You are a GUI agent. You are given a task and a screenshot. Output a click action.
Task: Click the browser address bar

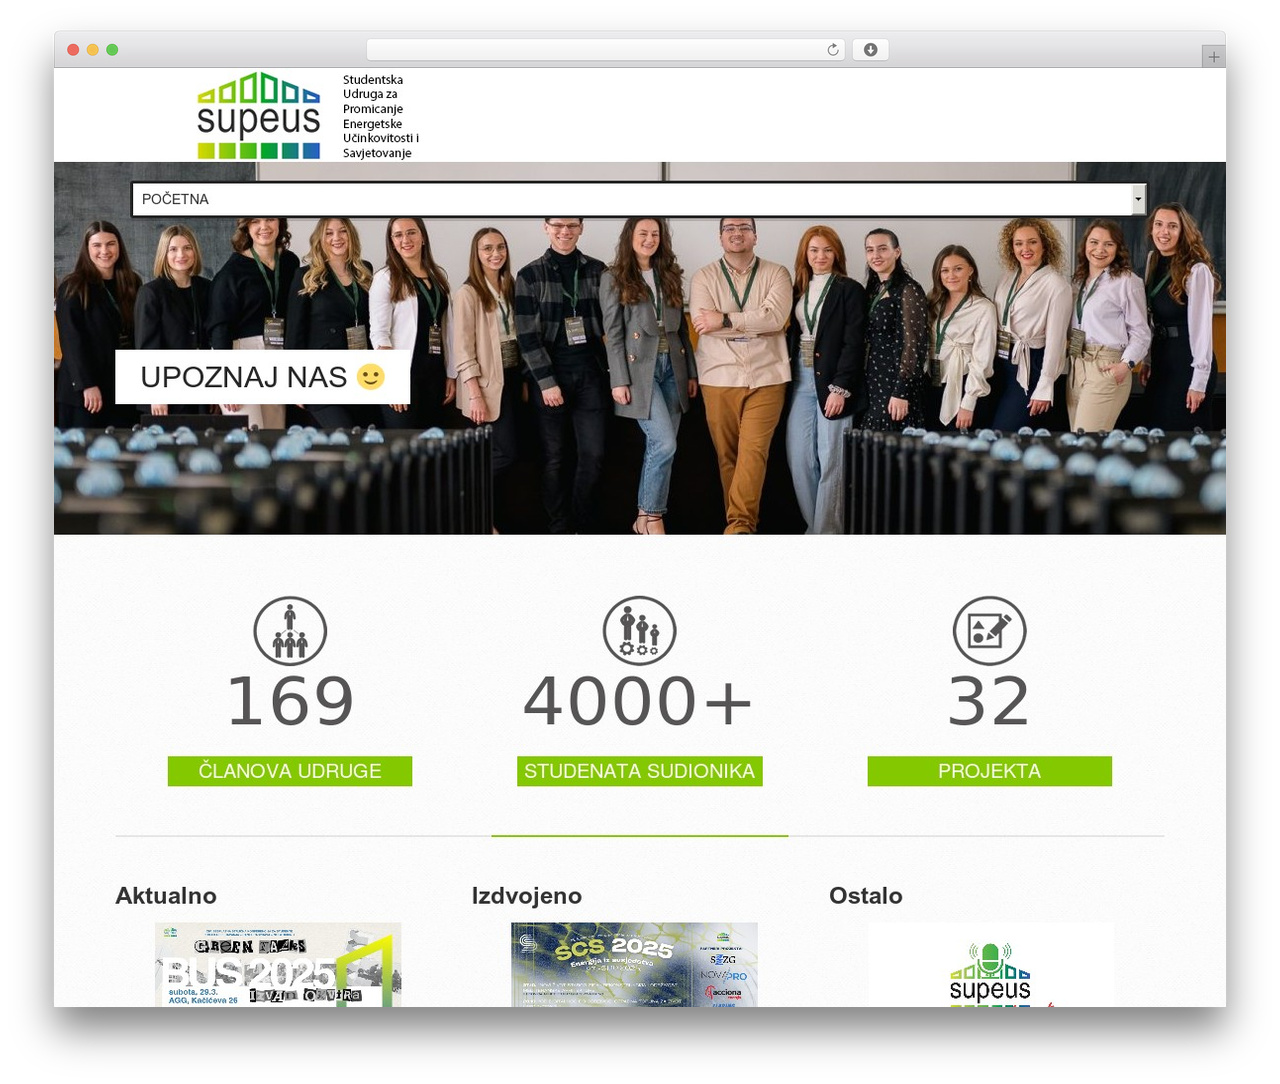point(606,50)
